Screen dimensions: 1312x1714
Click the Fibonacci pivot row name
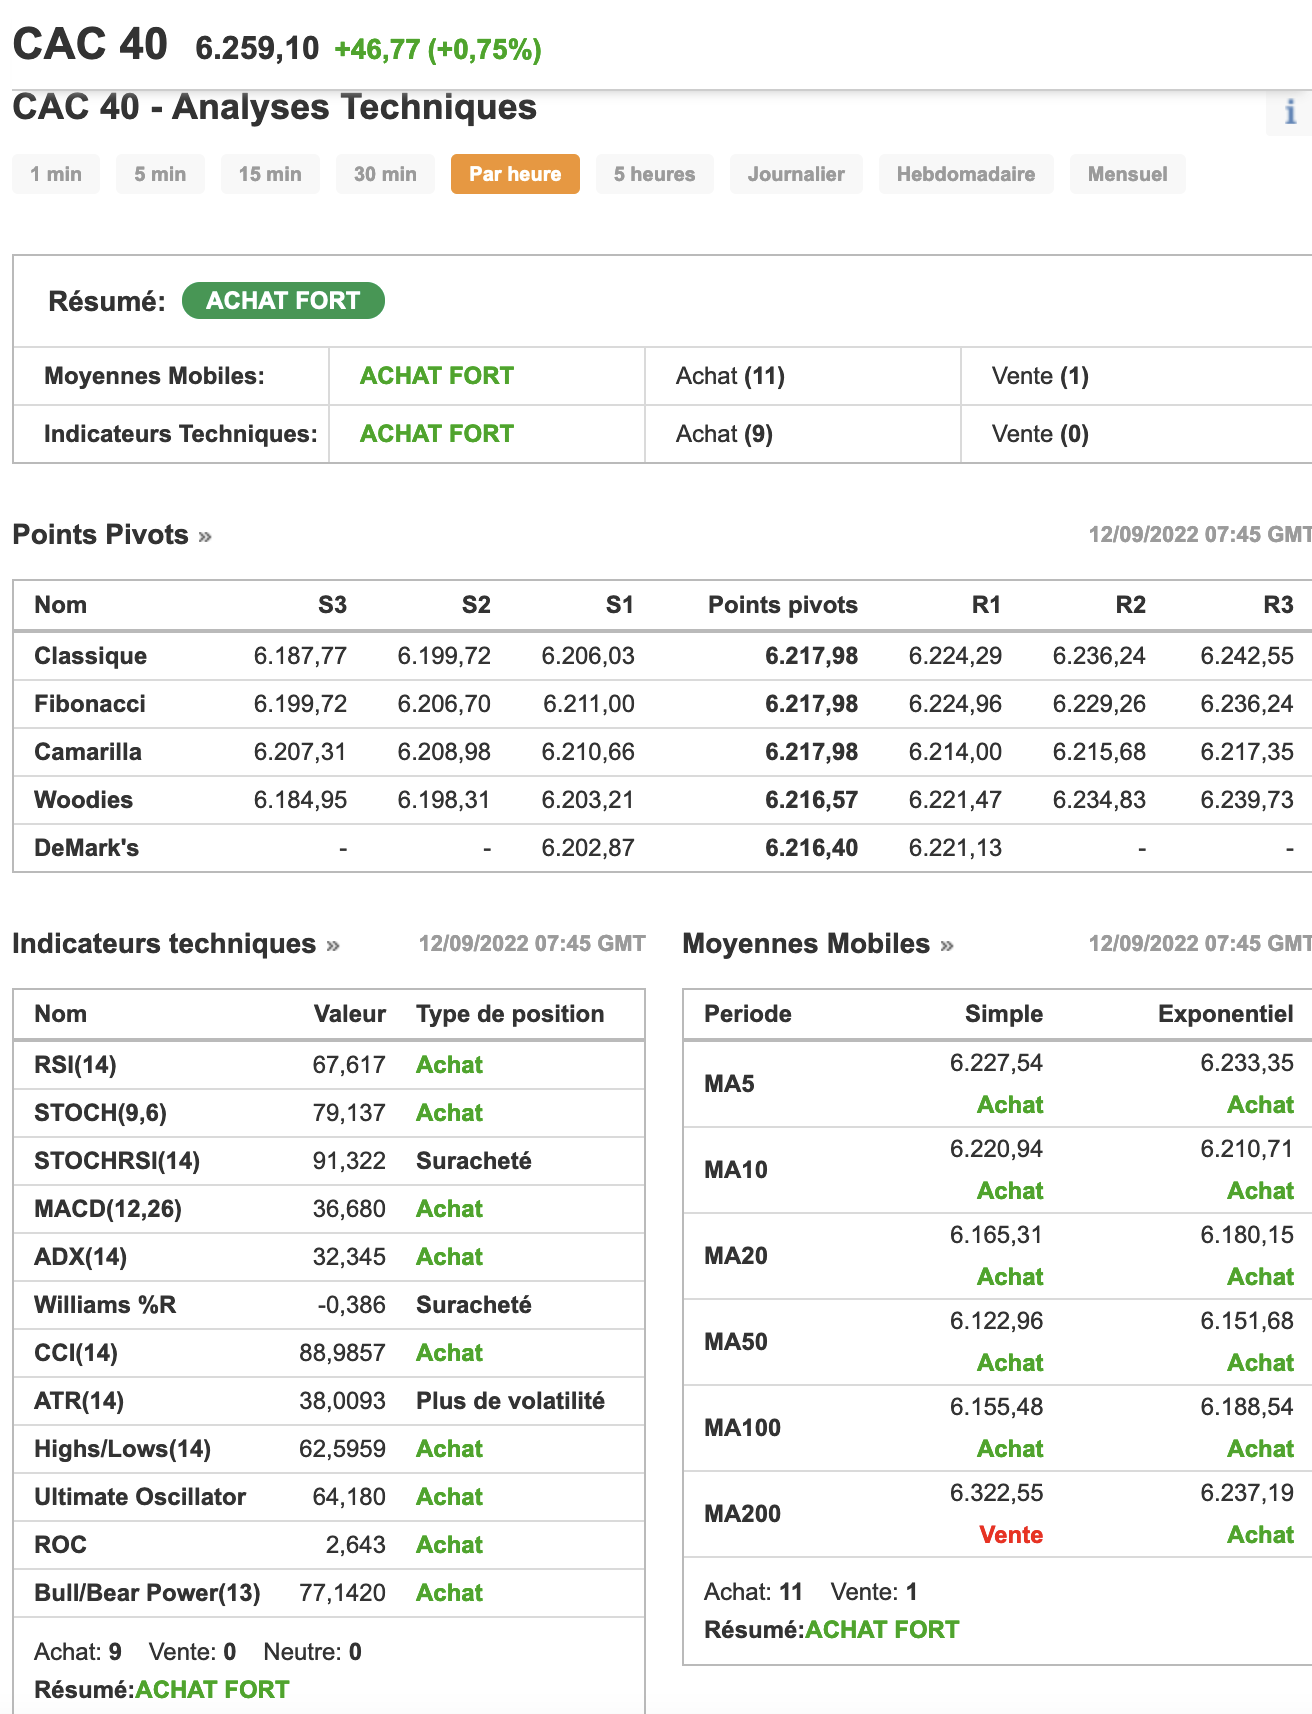[x=90, y=704]
